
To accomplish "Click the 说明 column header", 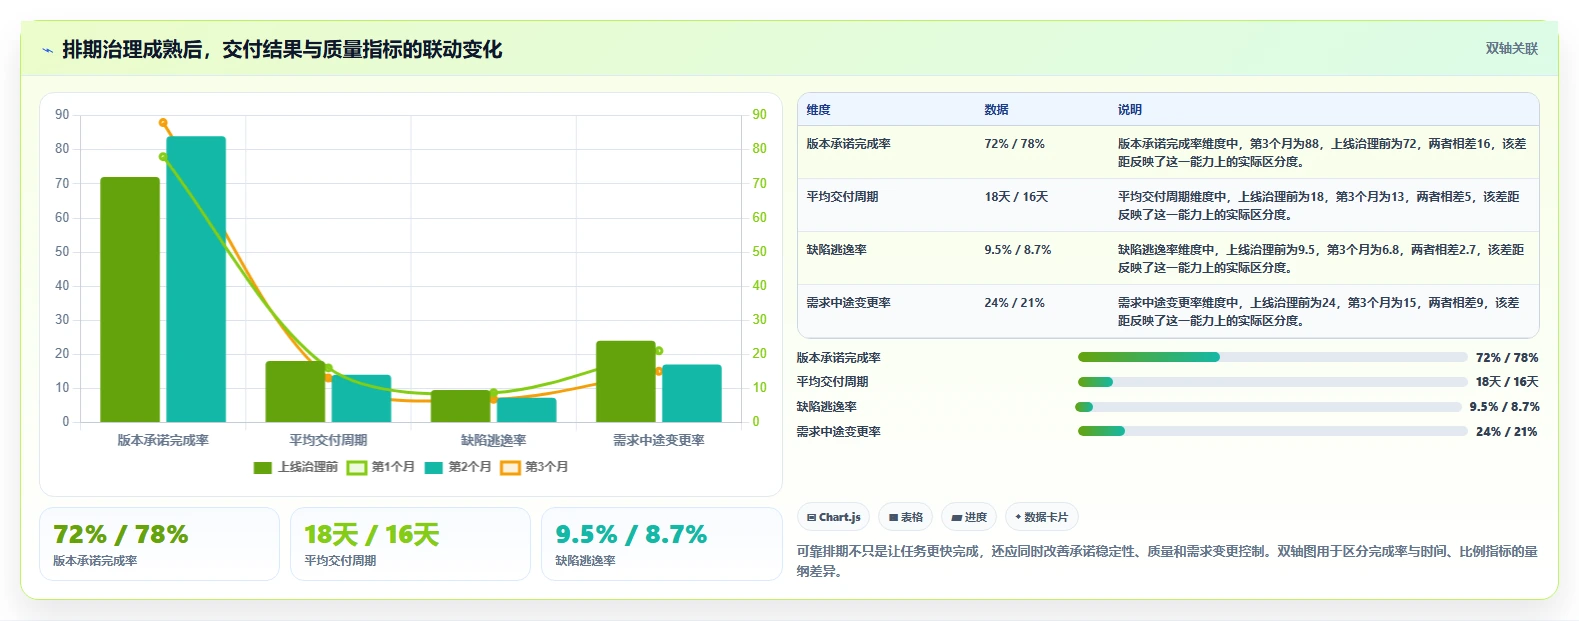I will 1130,110.
